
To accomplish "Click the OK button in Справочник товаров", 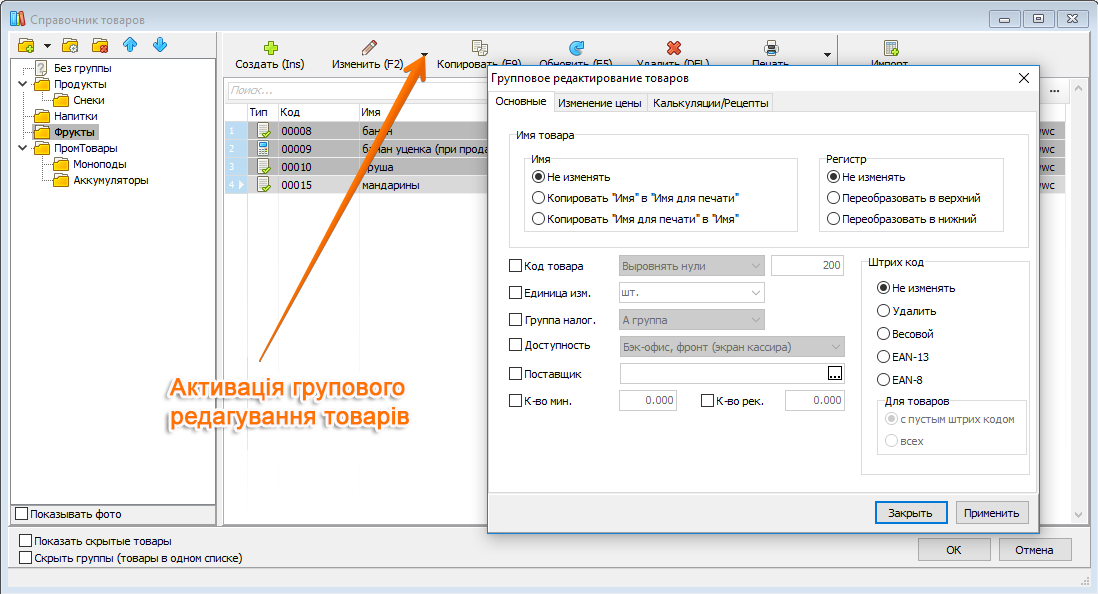I will pyautogui.click(x=954, y=550).
